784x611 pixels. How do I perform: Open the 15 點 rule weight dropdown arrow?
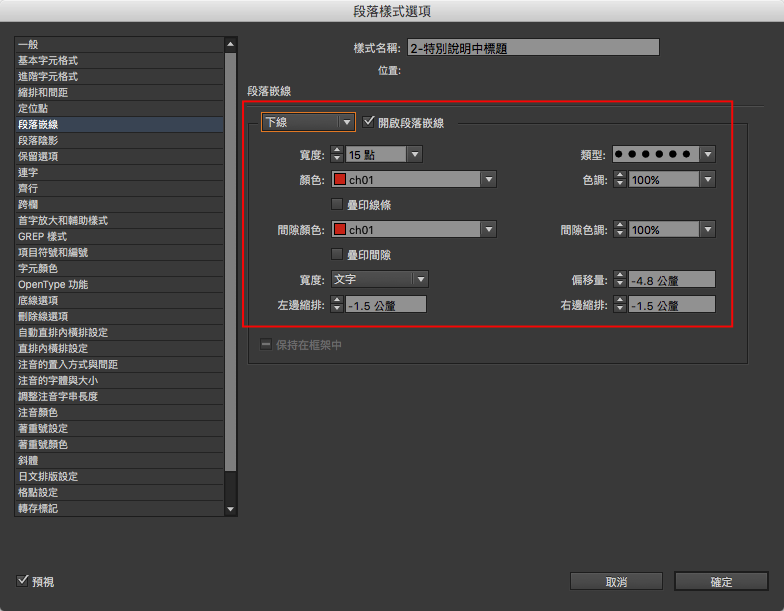(414, 154)
